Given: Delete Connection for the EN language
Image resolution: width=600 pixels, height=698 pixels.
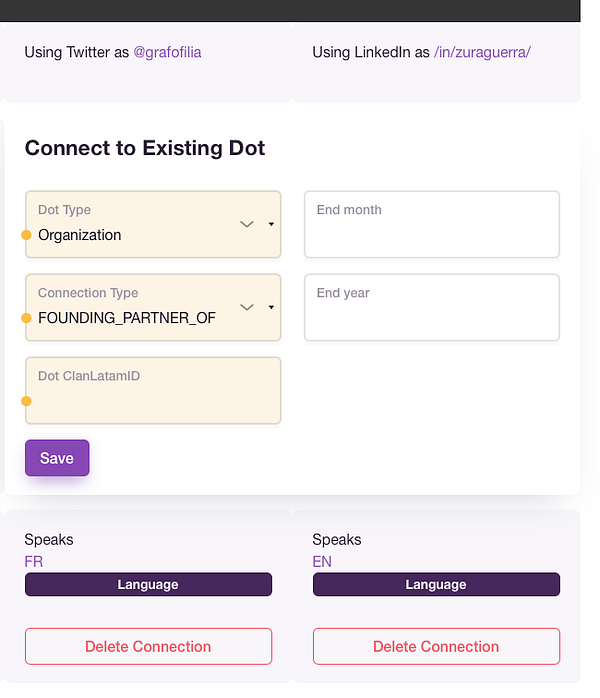Looking at the screenshot, I should 436,646.
